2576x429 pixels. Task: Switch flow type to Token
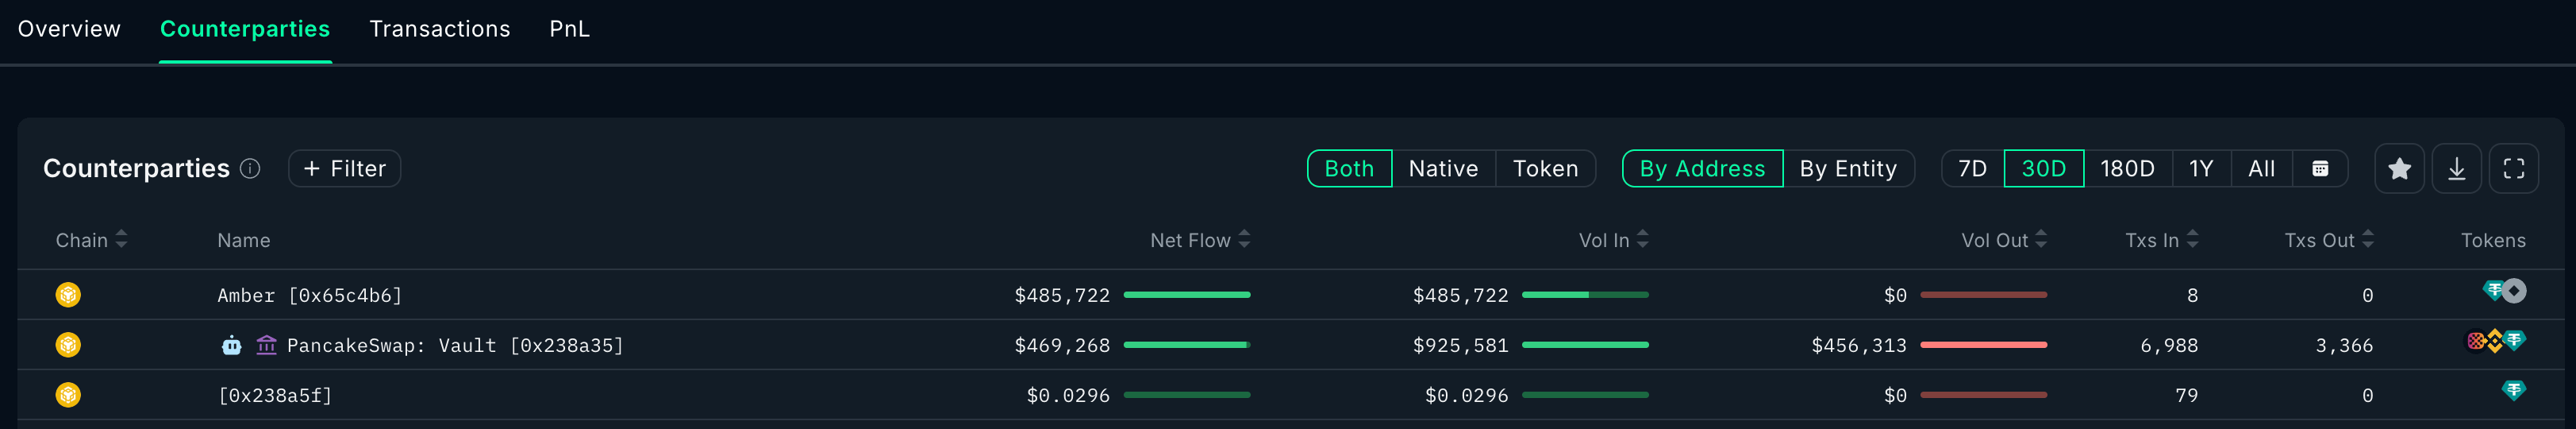(1545, 169)
